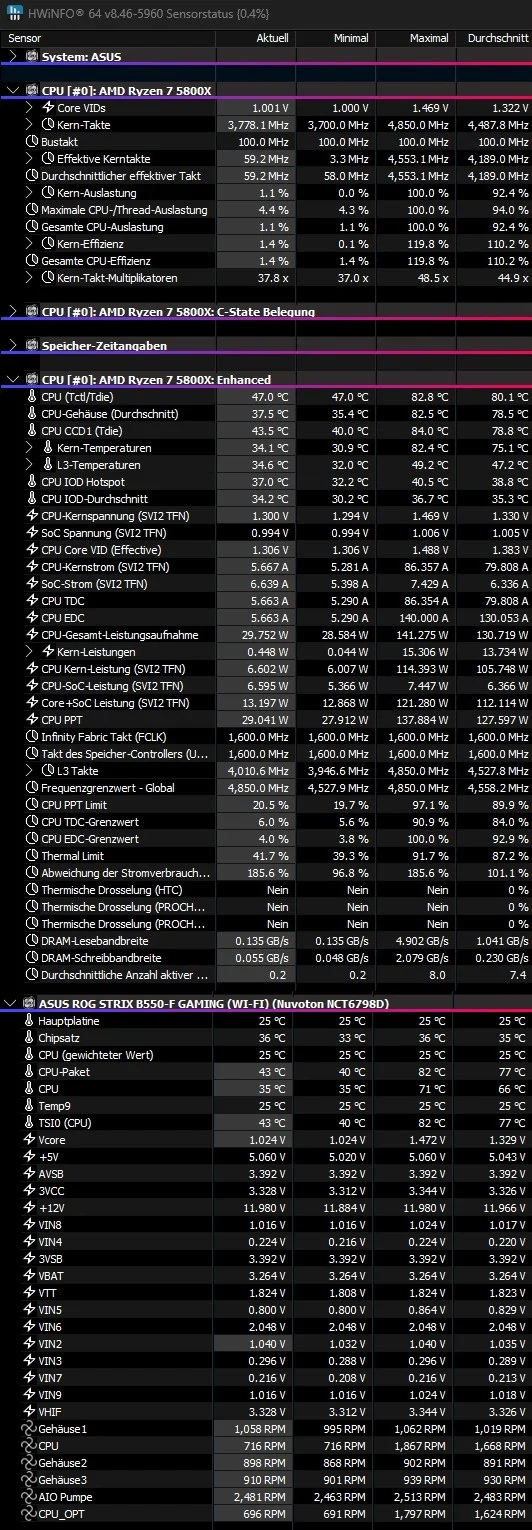Click the lightning icon of CPU PPT
The width and height of the screenshot is (532, 1530).
(x=30, y=720)
